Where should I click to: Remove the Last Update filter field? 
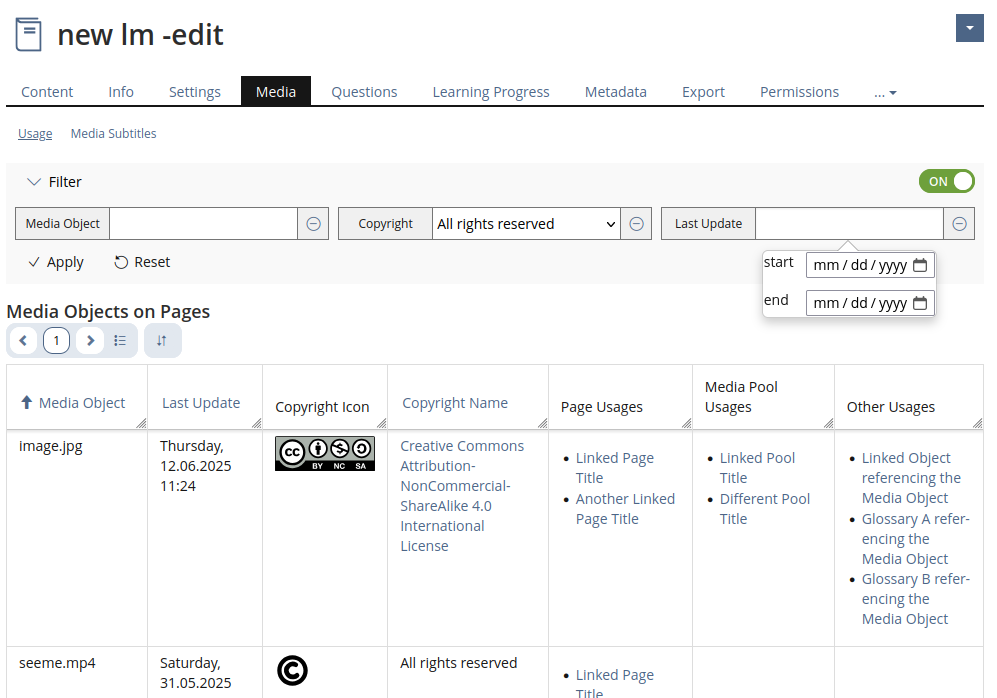coord(959,224)
